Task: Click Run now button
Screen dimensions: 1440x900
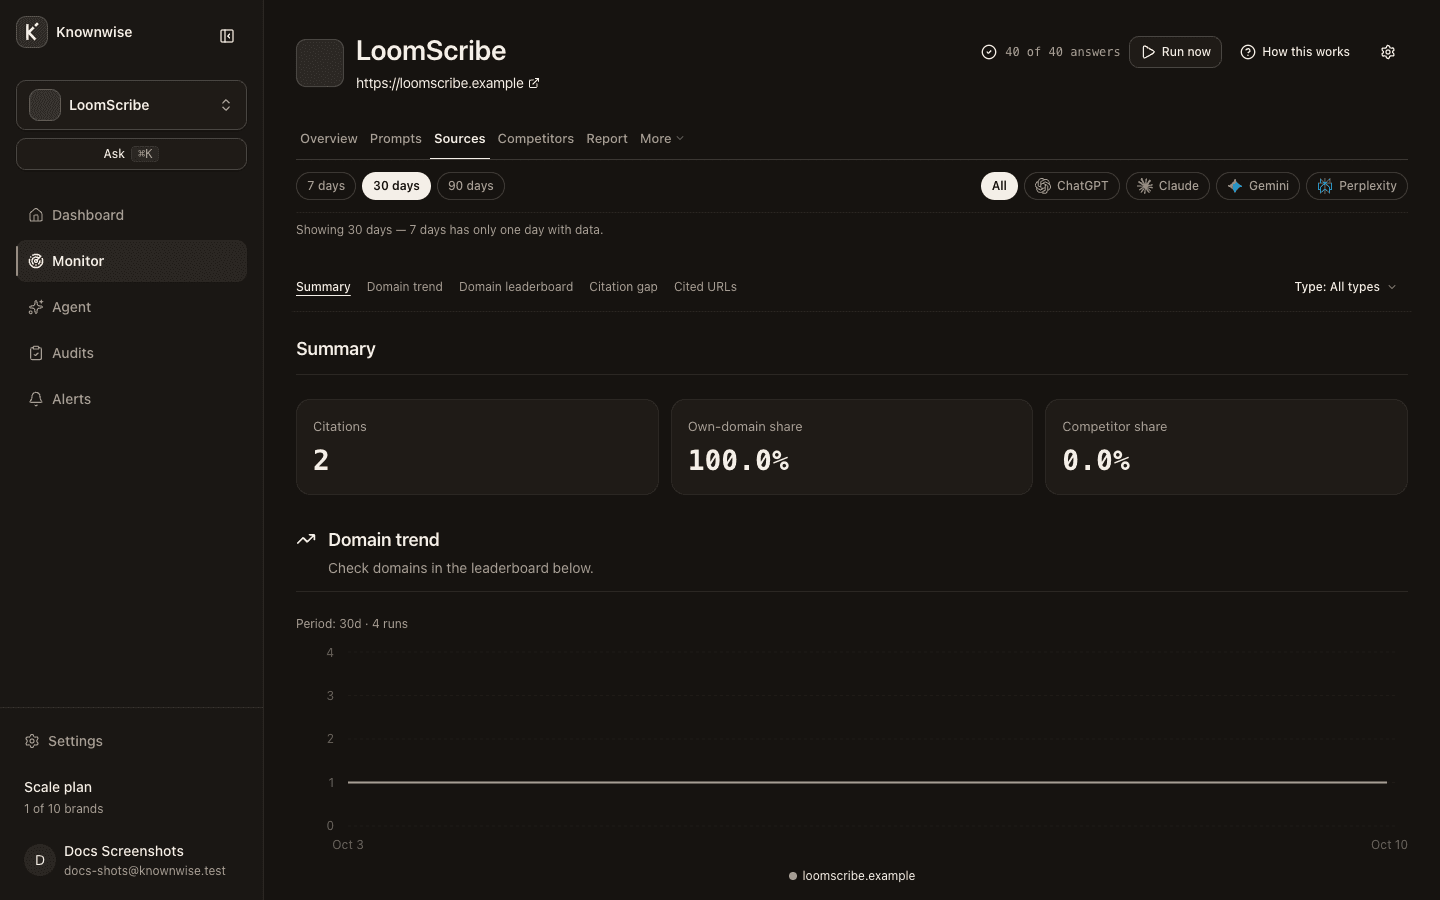Action: (x=1175, y=52)
